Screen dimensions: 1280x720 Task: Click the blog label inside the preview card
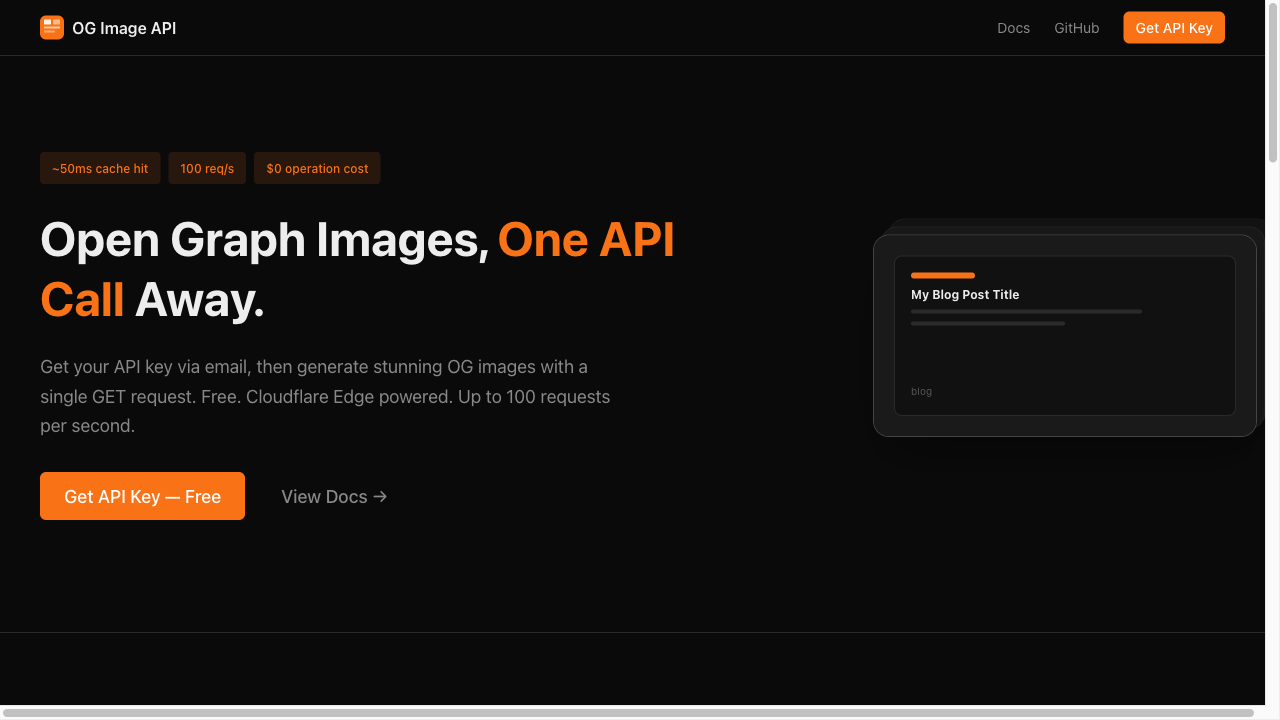pyautogui.click(x=921, y=391)
